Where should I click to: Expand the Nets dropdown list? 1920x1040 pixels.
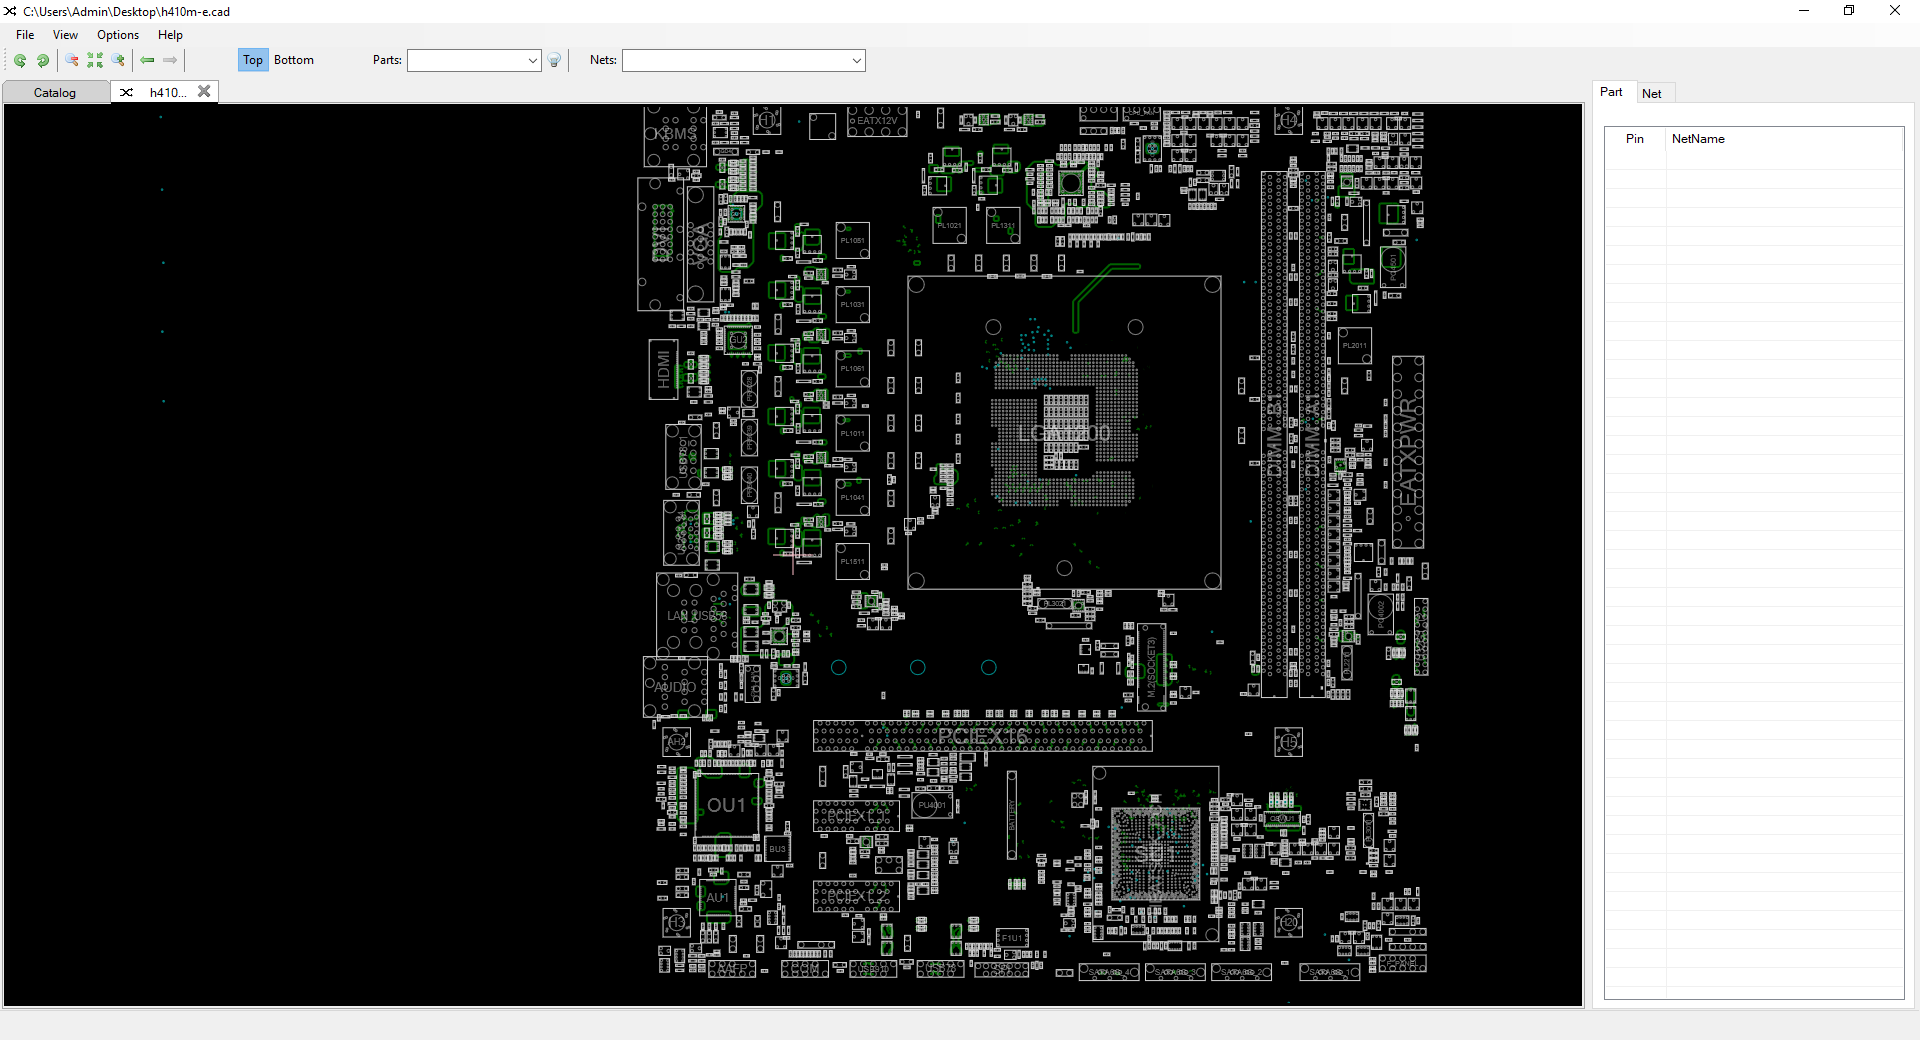point(856,61)
